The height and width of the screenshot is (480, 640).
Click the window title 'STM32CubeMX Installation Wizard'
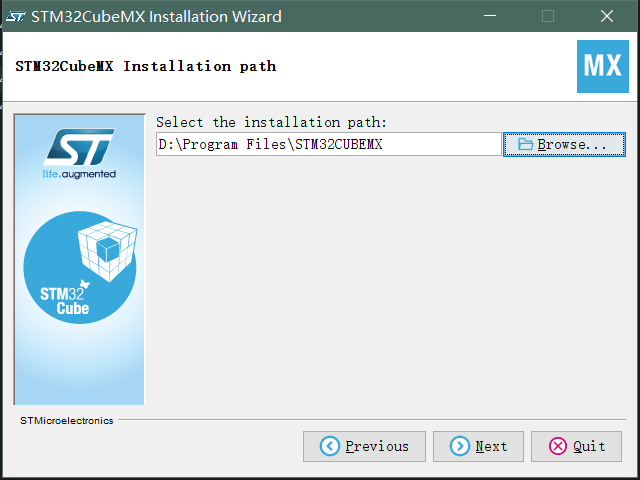coord(156,17)
